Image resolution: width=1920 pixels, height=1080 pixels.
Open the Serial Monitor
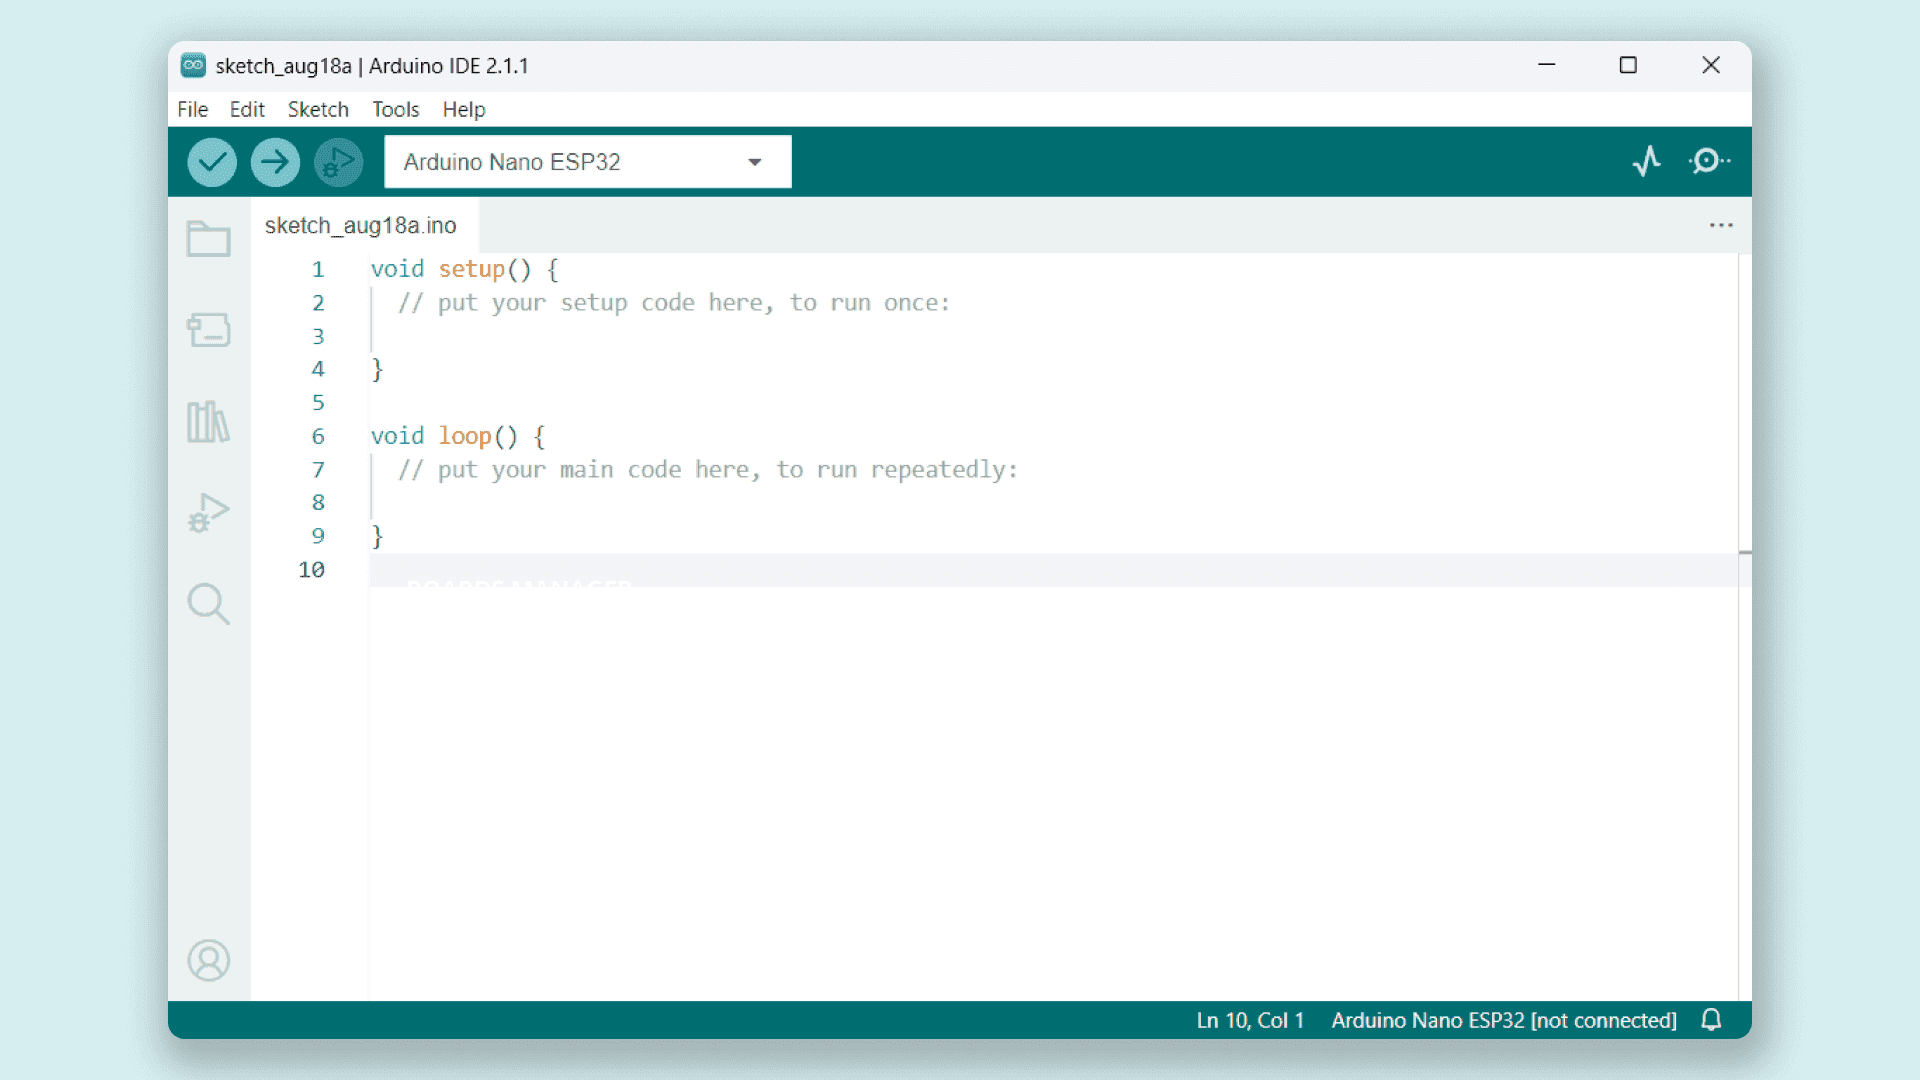pos(1709,161)
